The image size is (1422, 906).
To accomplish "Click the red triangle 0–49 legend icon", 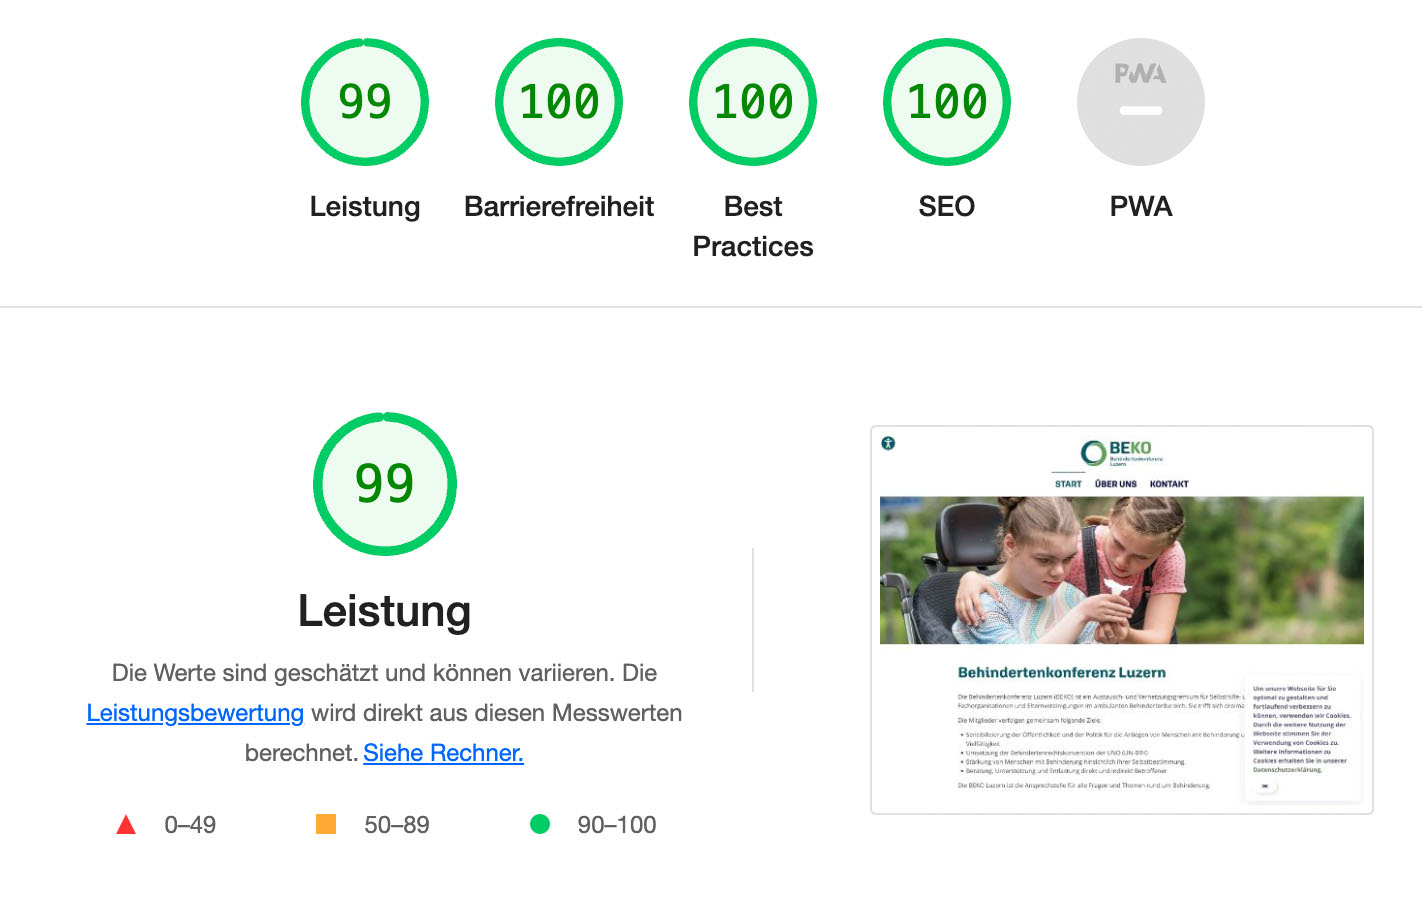I will click(126, 825).
